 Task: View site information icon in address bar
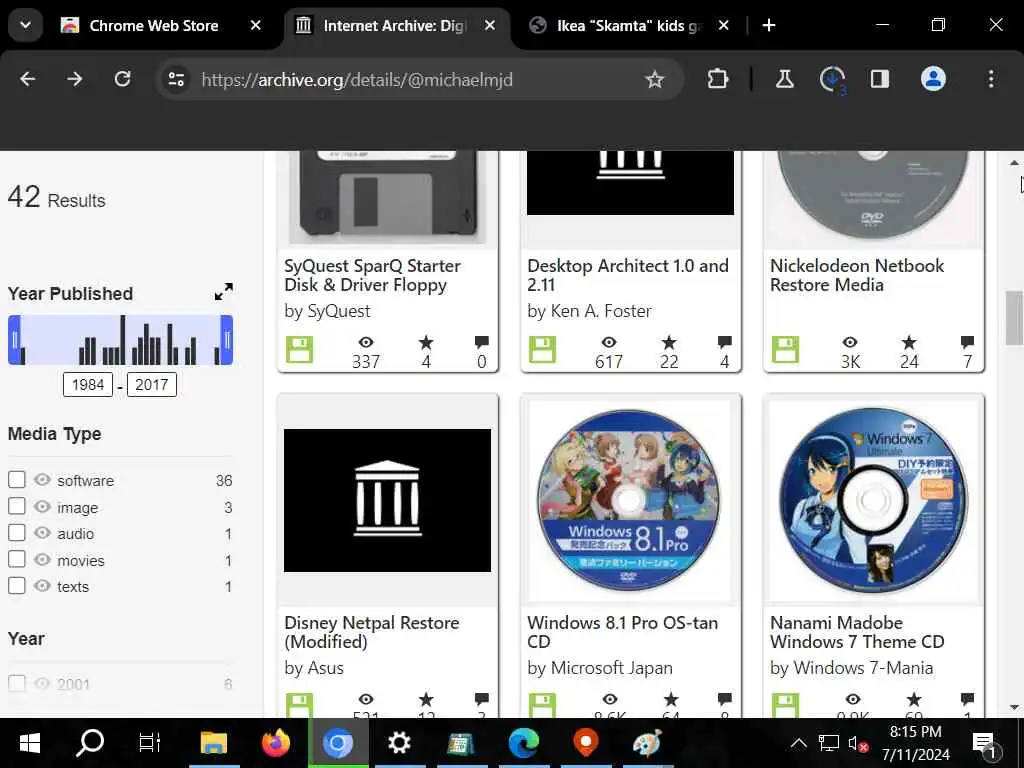tap(176, 80)
